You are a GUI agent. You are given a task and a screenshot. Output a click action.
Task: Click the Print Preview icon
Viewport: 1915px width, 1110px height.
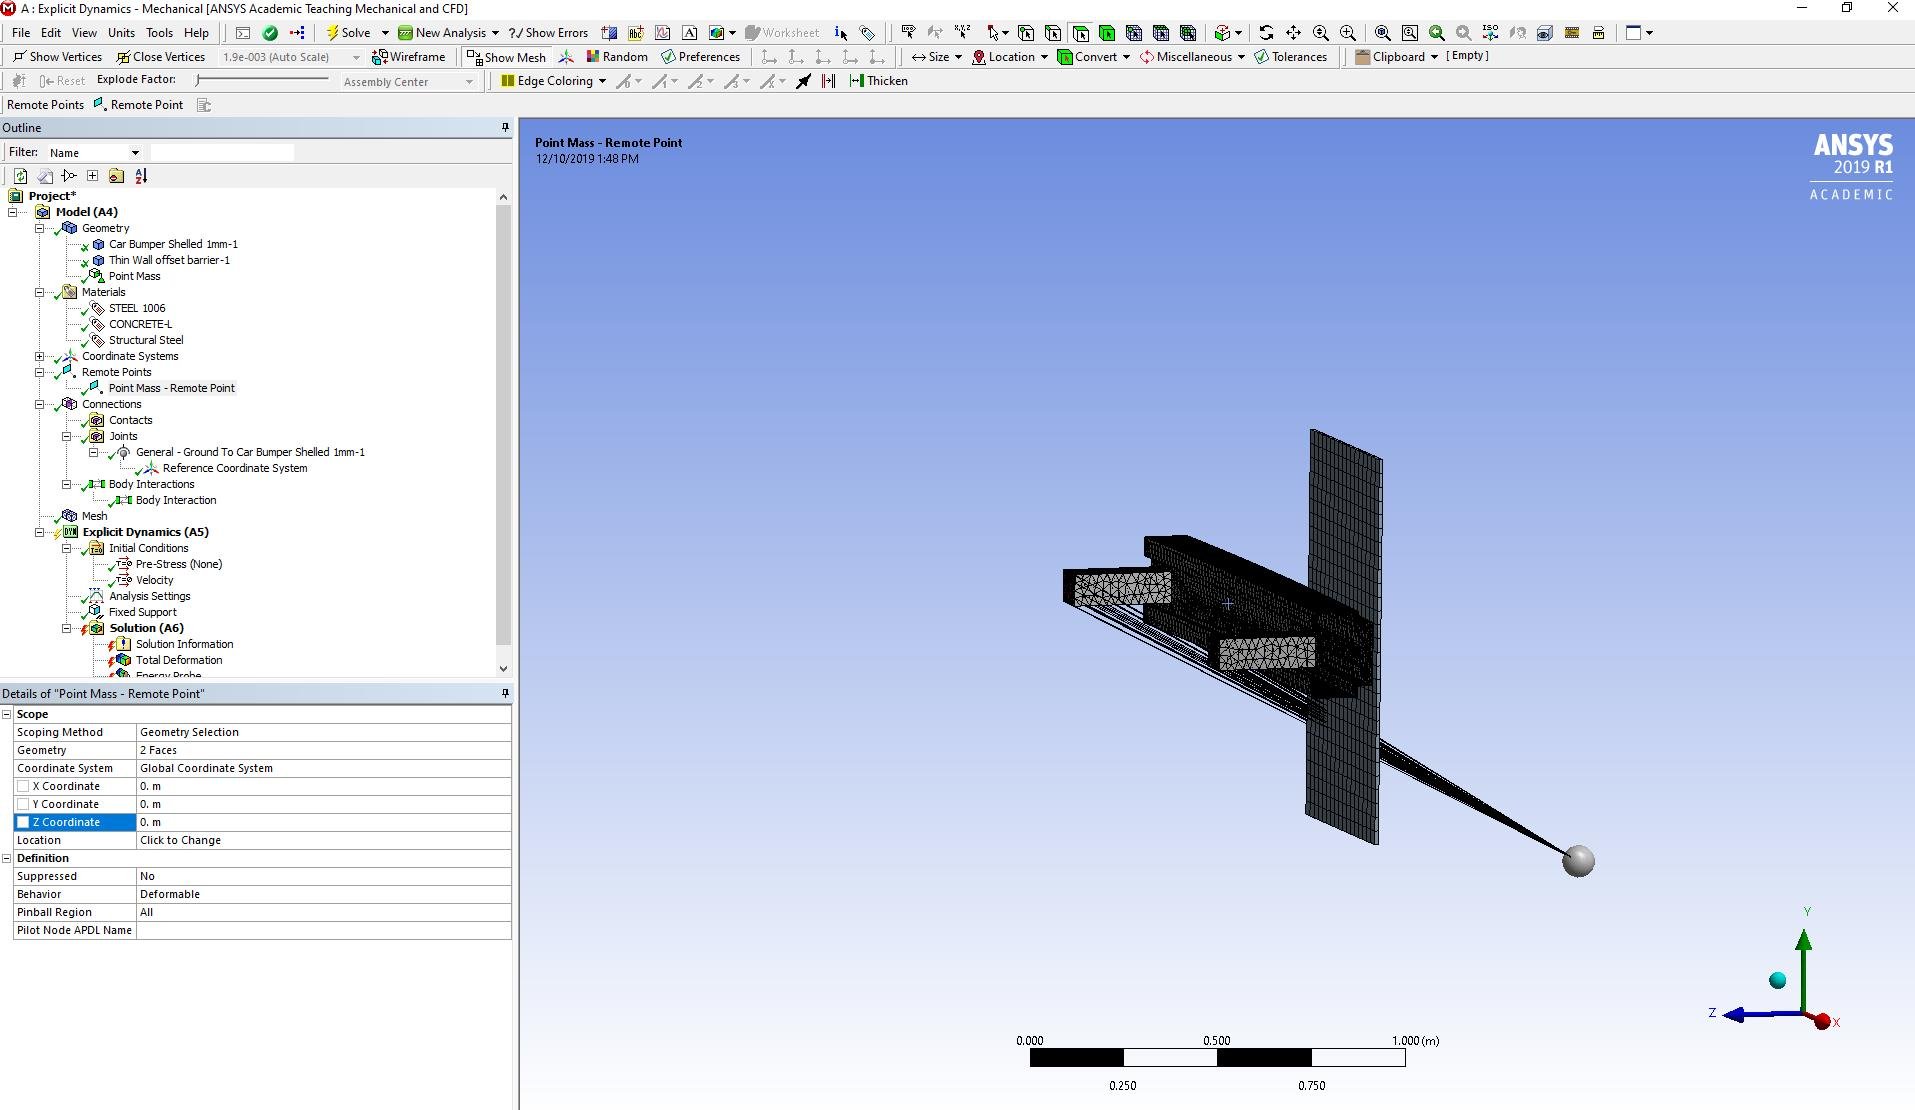pos(1599,33)
